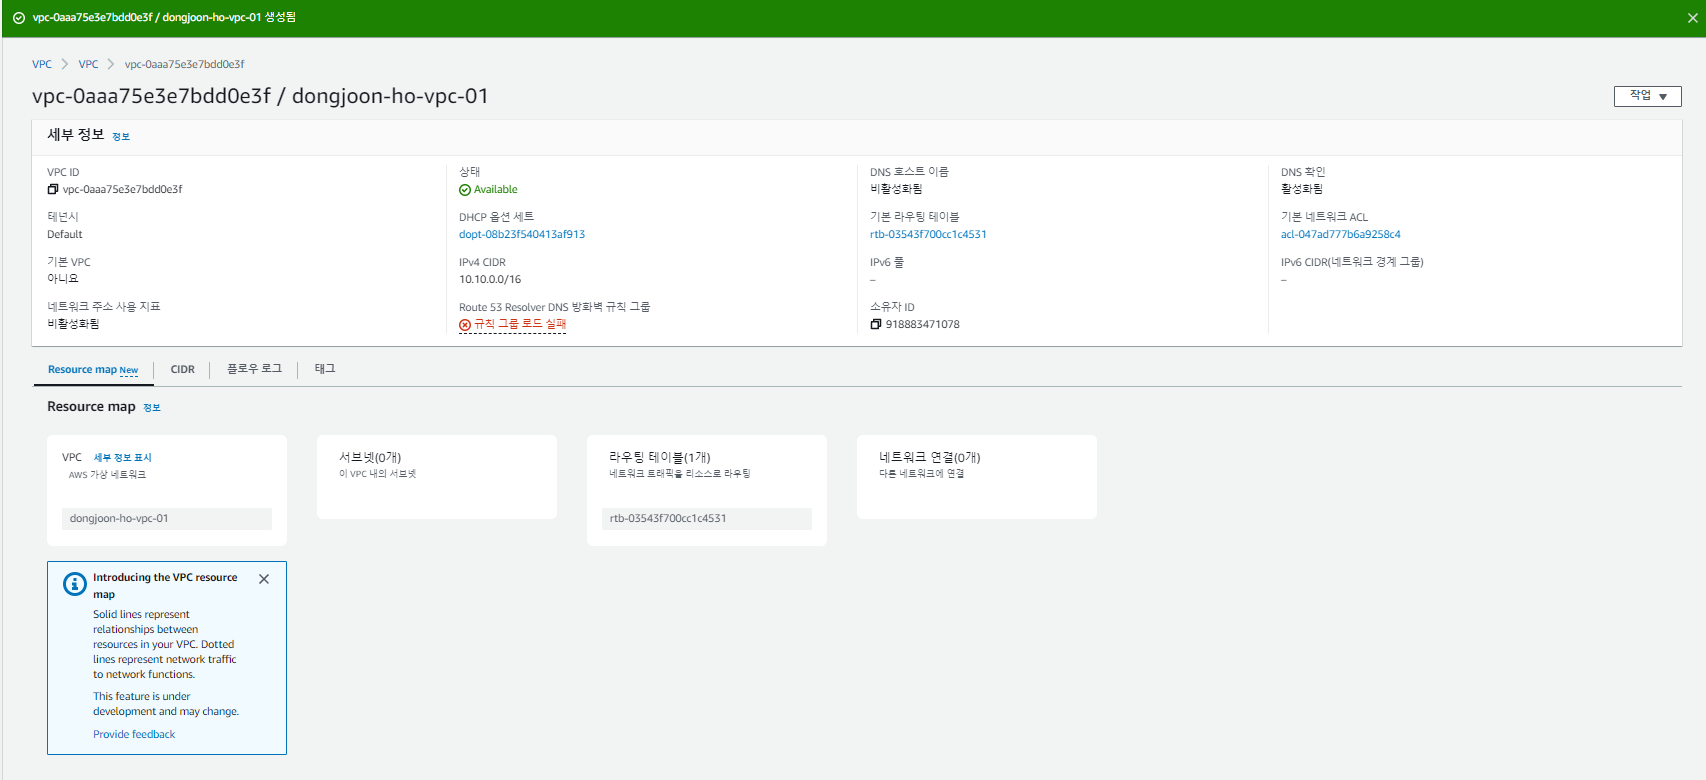Viewport: 1706px width, 780px height.
Task: Copy the VPC ID with the copy icon
Action: [53, 189]
